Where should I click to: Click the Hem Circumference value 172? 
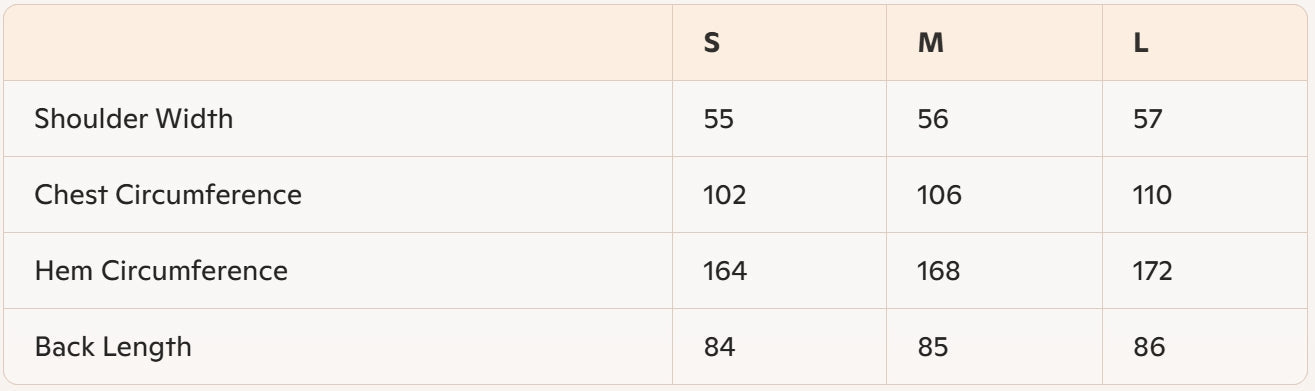point(1153,271)
